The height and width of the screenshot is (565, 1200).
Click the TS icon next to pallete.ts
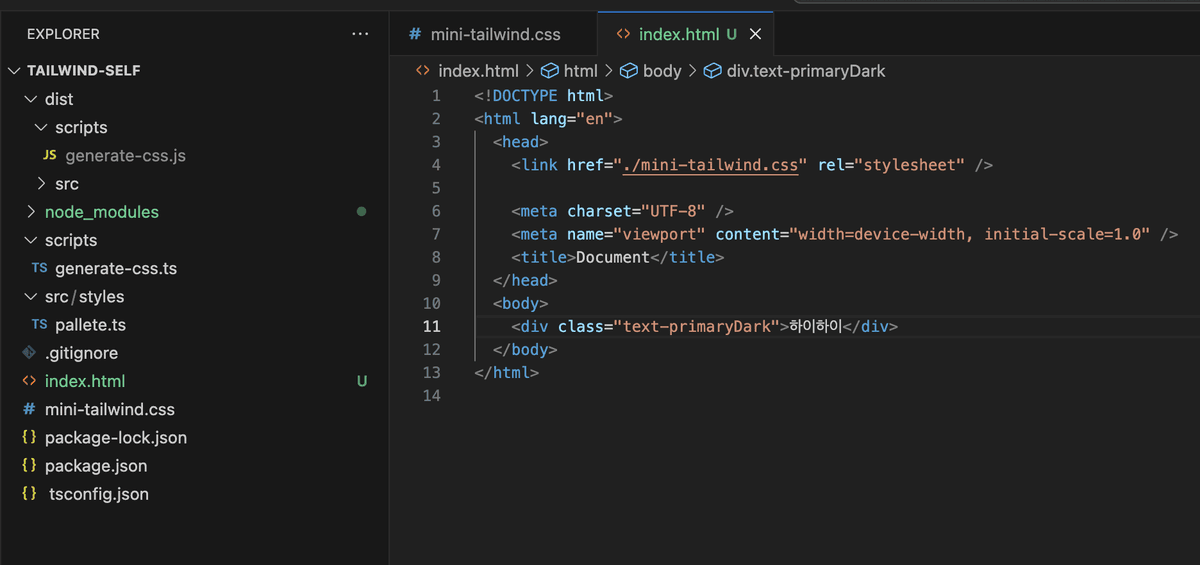[39, 325]
